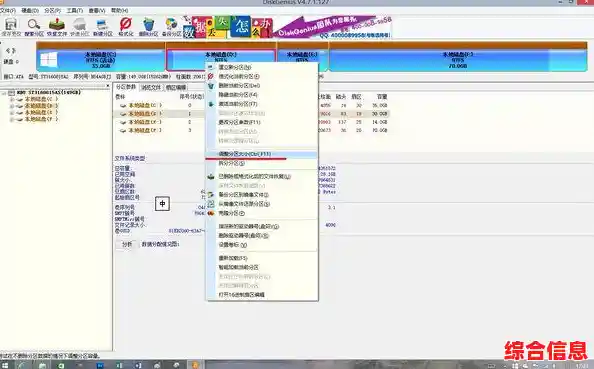Click the previous disk arrow beside 硬盘 0
Screen dimensions: 594x369
click(x=8, y=50)
